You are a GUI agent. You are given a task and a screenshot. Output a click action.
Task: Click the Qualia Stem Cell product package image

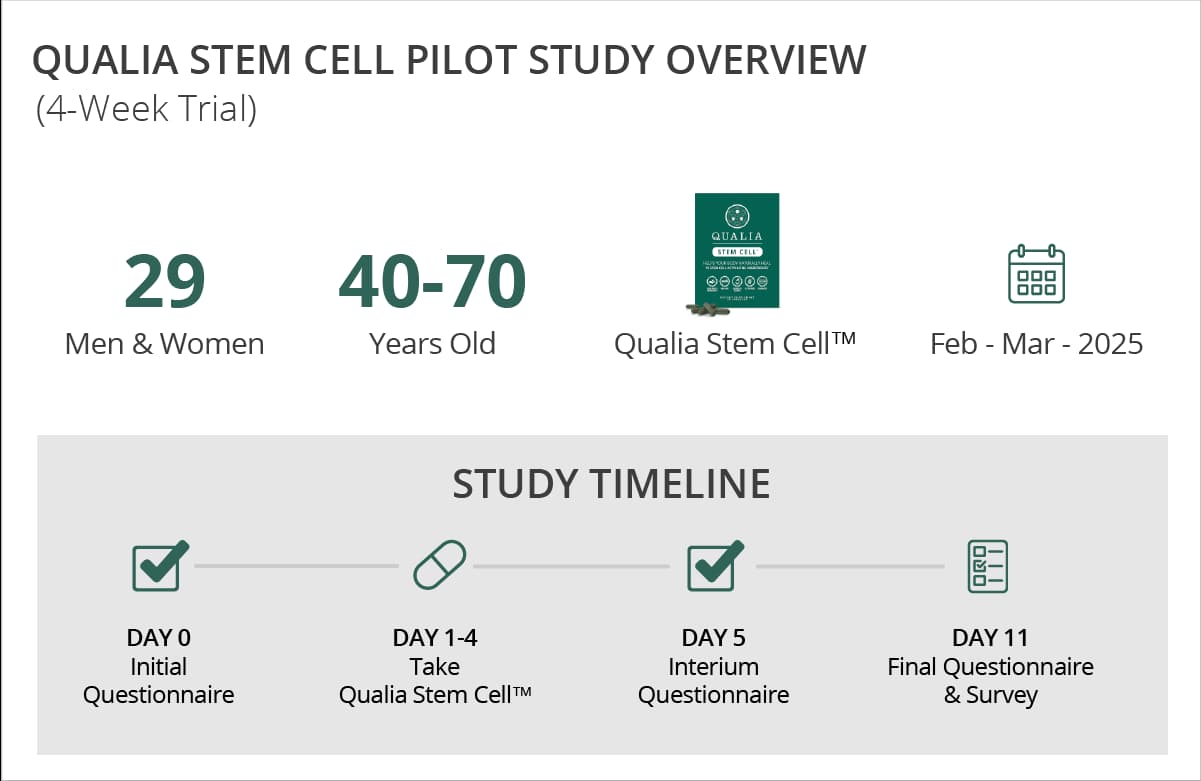point(737,250)
